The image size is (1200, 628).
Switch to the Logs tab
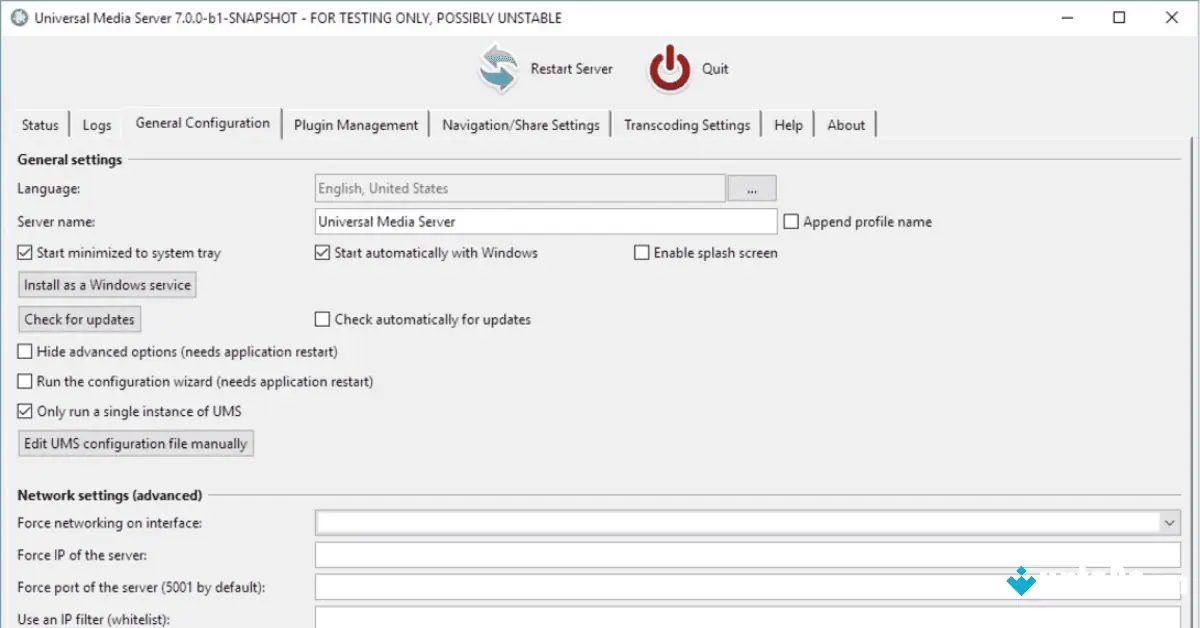[96, 124]
